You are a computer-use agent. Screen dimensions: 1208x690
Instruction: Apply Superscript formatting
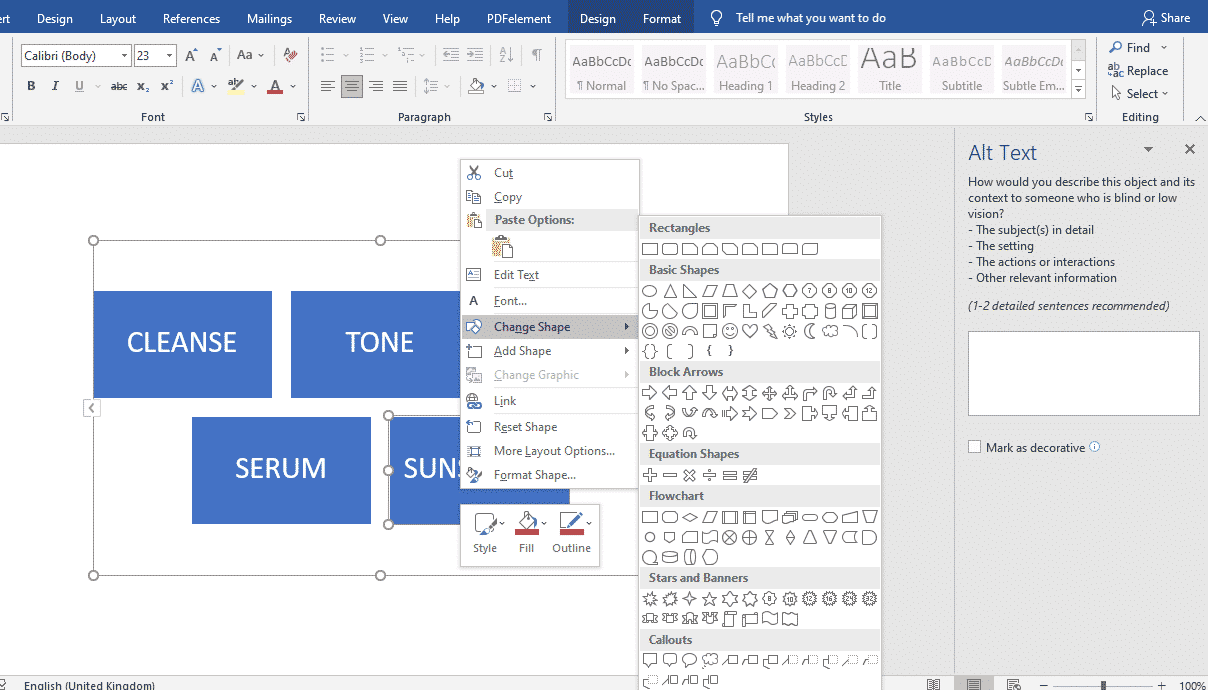[x=164, y=85]
